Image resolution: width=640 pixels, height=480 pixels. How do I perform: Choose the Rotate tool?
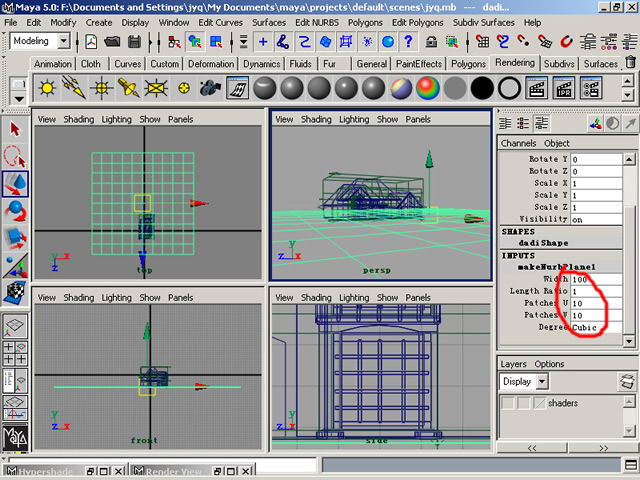15,211
